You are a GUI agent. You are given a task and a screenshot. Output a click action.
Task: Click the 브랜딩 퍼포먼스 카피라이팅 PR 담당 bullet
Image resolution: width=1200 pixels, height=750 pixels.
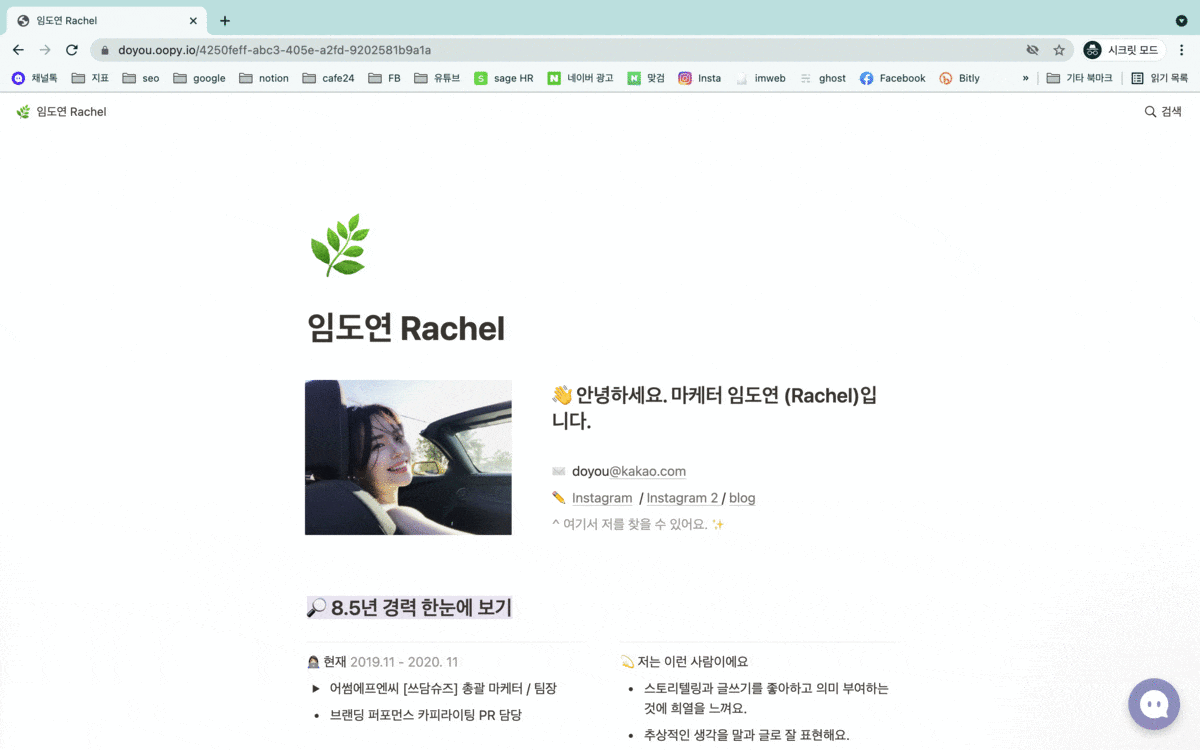coord(425,715)
